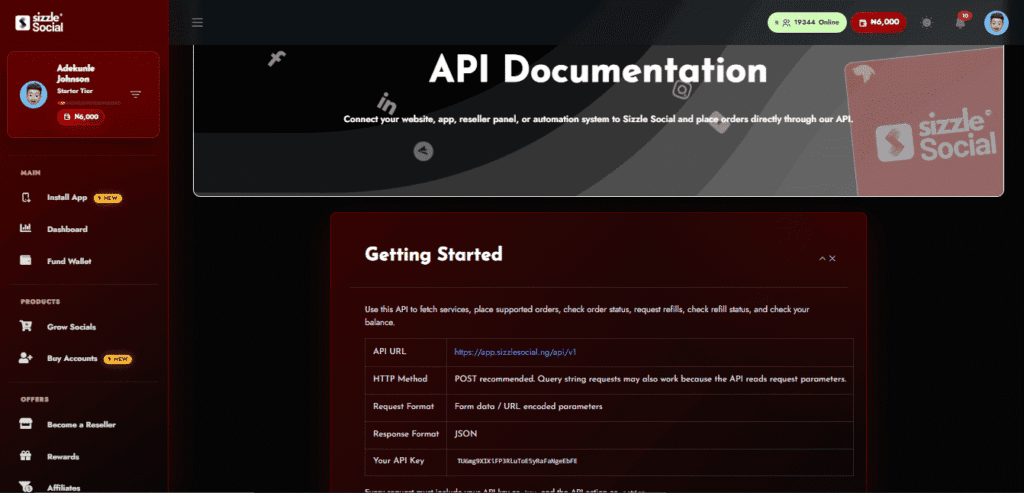Click the Starter Tier label
1024x493 pixels.
point(74,91)
